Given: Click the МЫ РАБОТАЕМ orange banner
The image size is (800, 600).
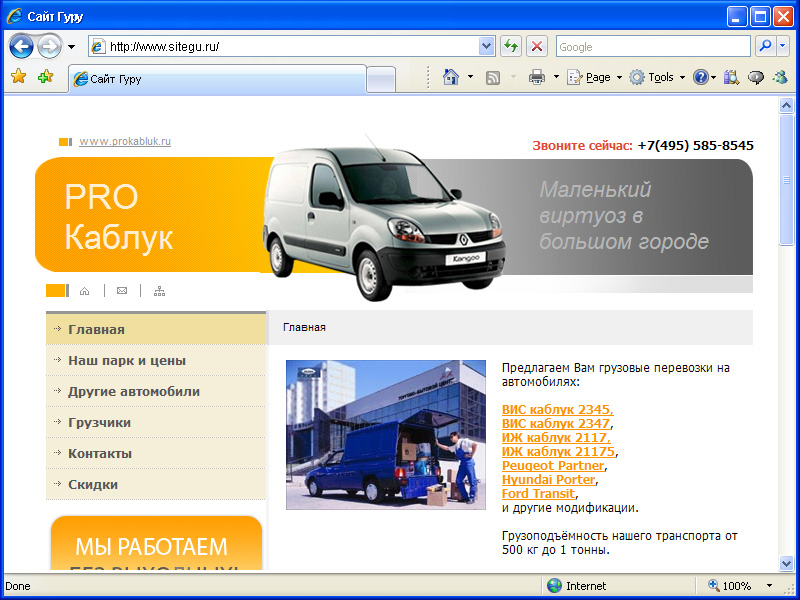Looking at the screenshot, I should click(x=156, y=543).
